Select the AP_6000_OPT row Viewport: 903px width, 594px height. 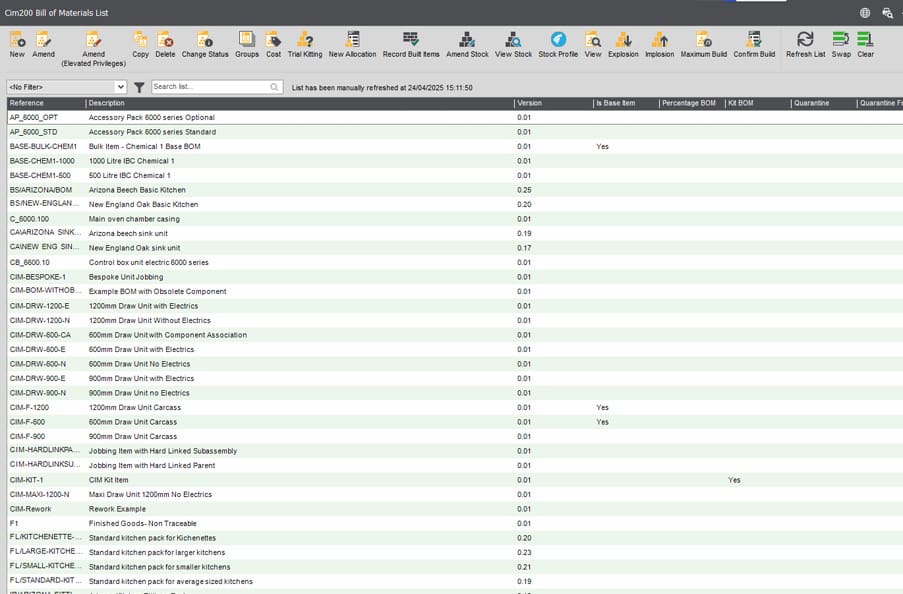455,118
